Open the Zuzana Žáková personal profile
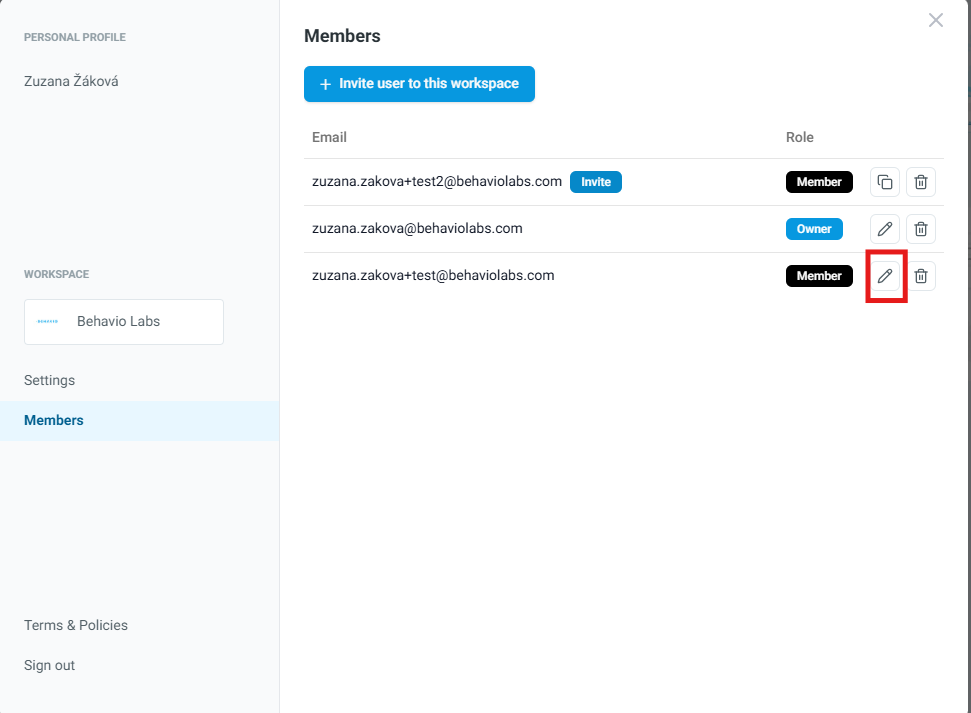 71,81
